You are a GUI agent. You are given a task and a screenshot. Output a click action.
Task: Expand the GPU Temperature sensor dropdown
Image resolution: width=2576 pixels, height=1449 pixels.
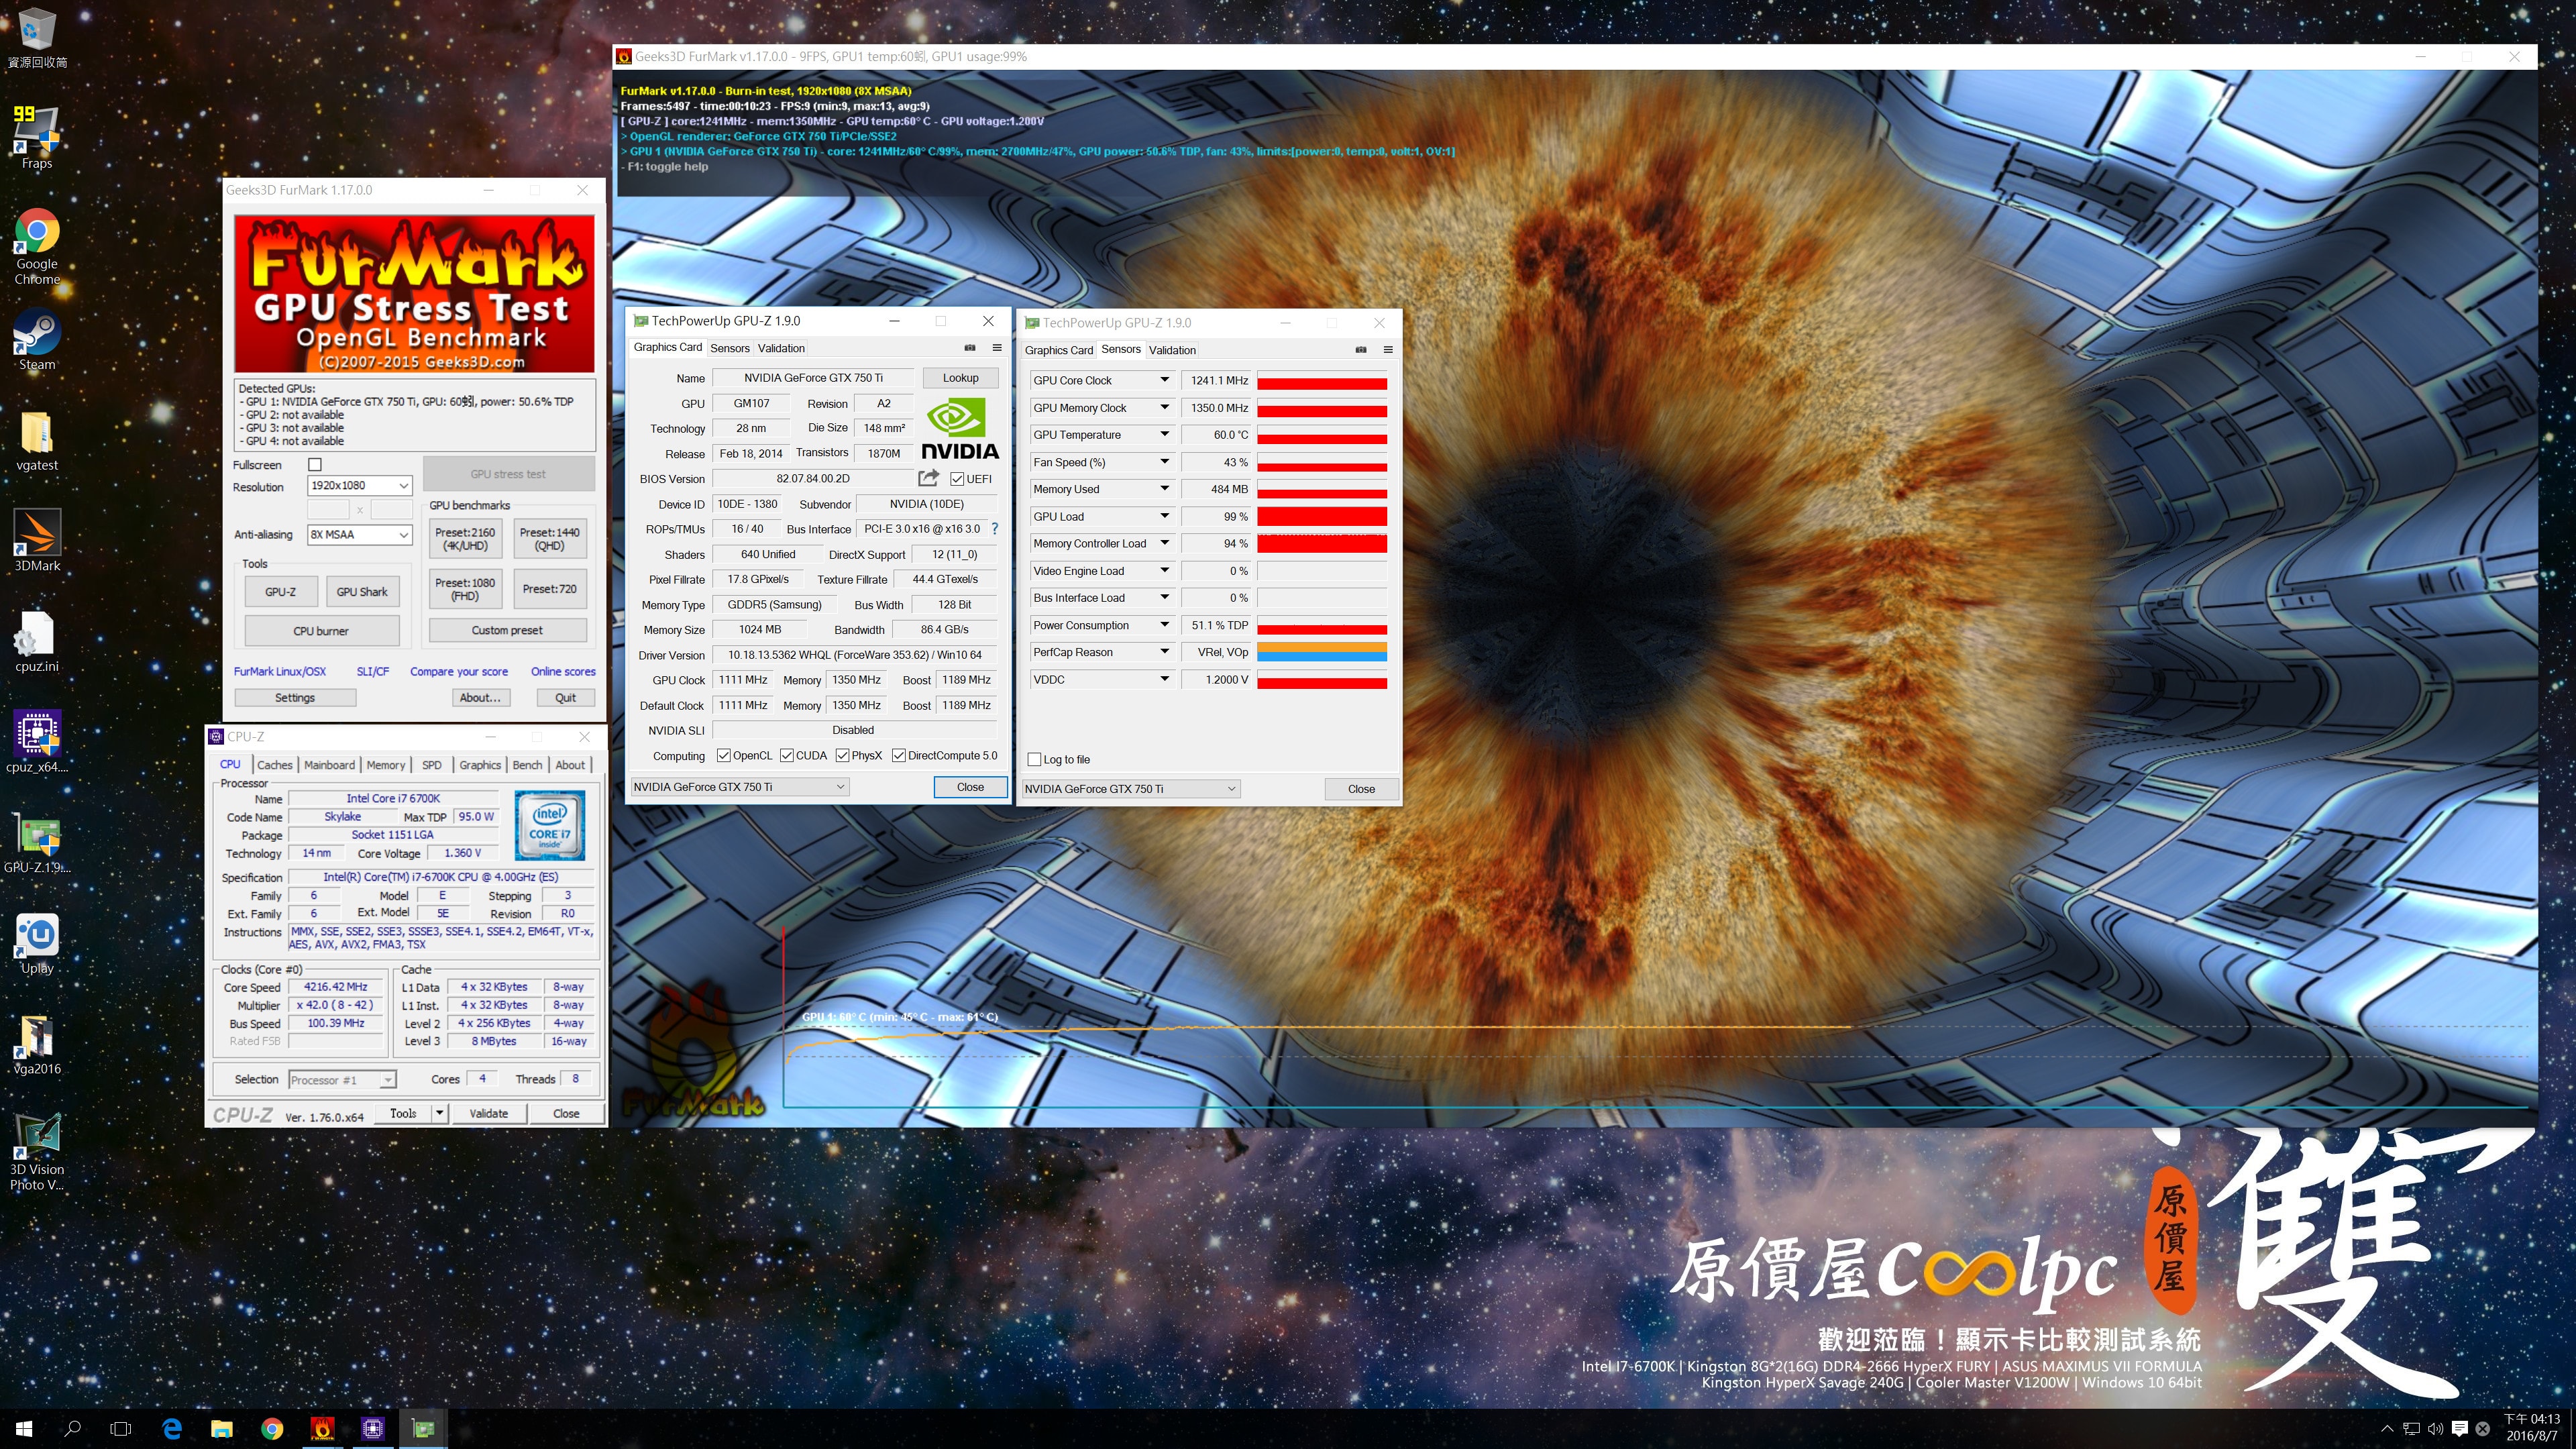tap(1164, 435)
